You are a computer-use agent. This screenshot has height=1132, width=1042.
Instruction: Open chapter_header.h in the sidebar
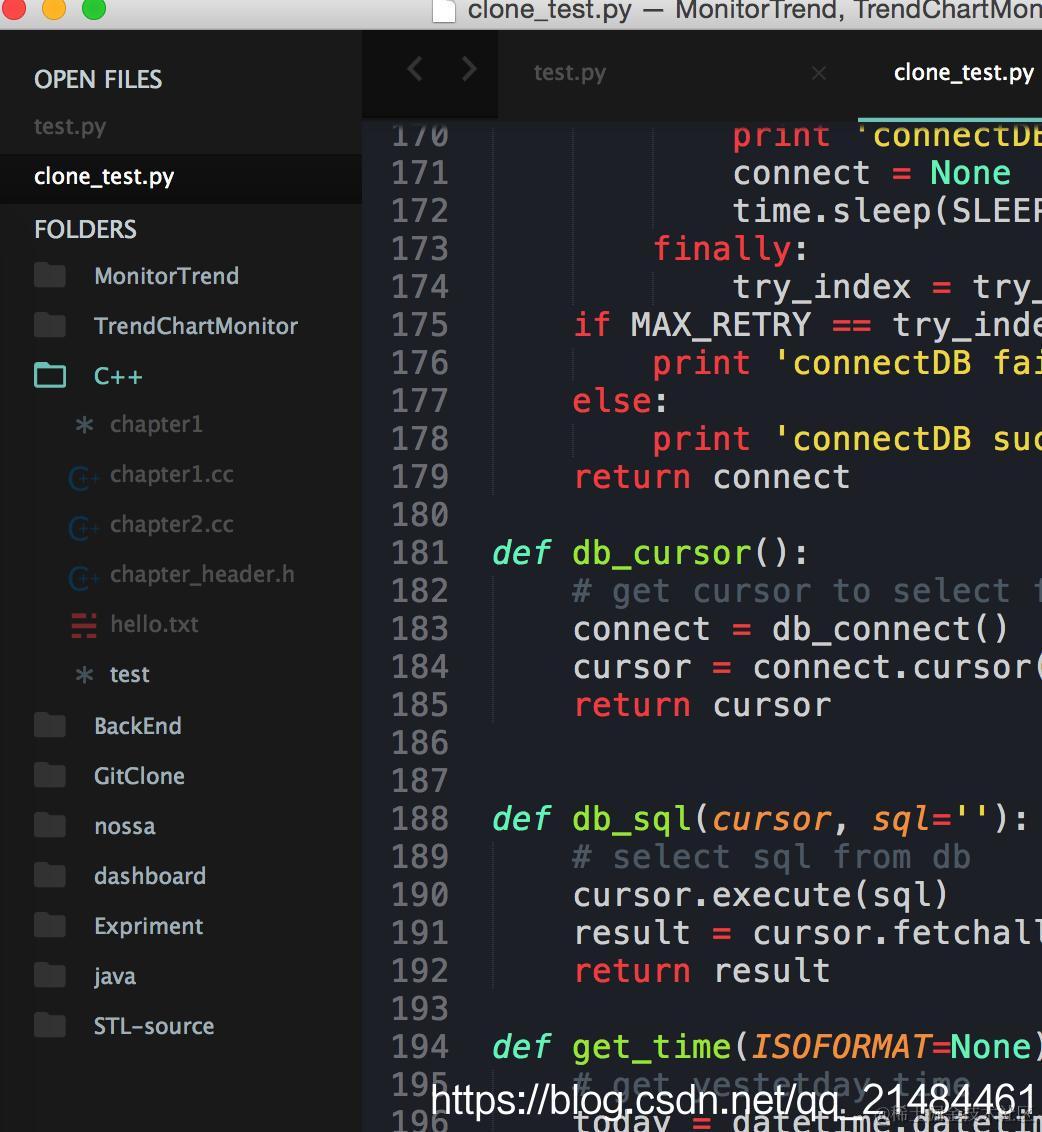[202, 575]
